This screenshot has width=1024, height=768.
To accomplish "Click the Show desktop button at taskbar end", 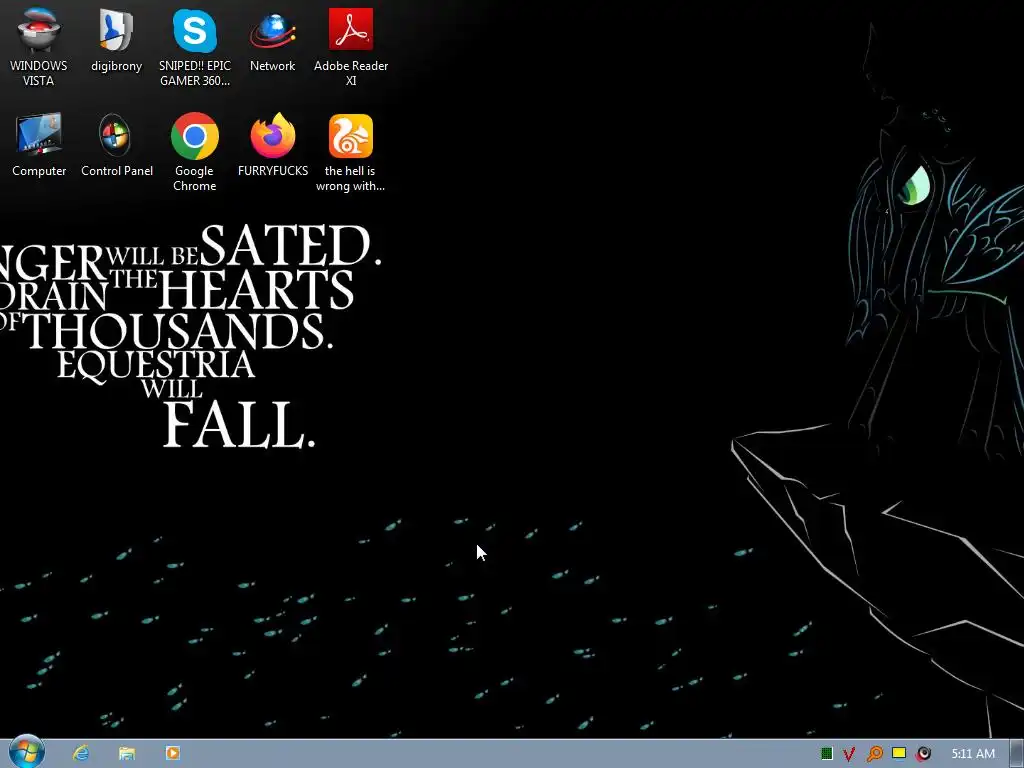I will [1017, 754].
